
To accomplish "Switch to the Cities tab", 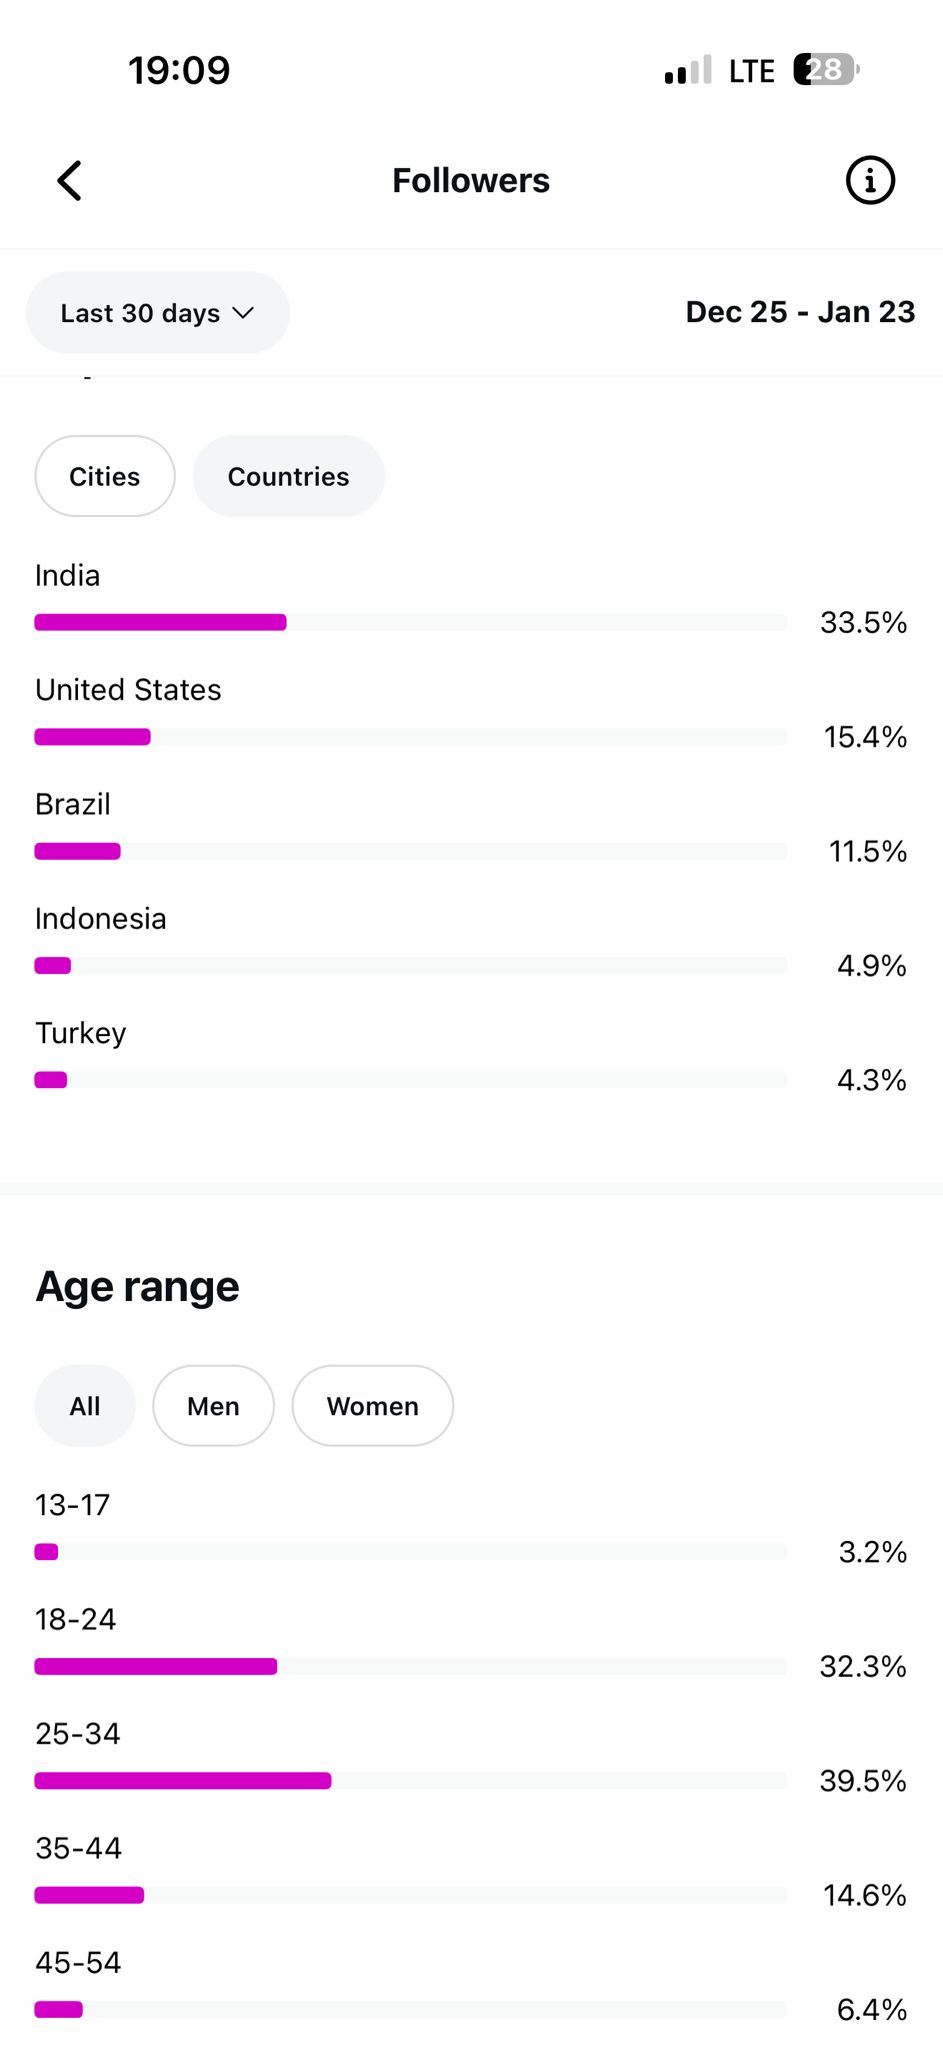I will pos(105,476).
